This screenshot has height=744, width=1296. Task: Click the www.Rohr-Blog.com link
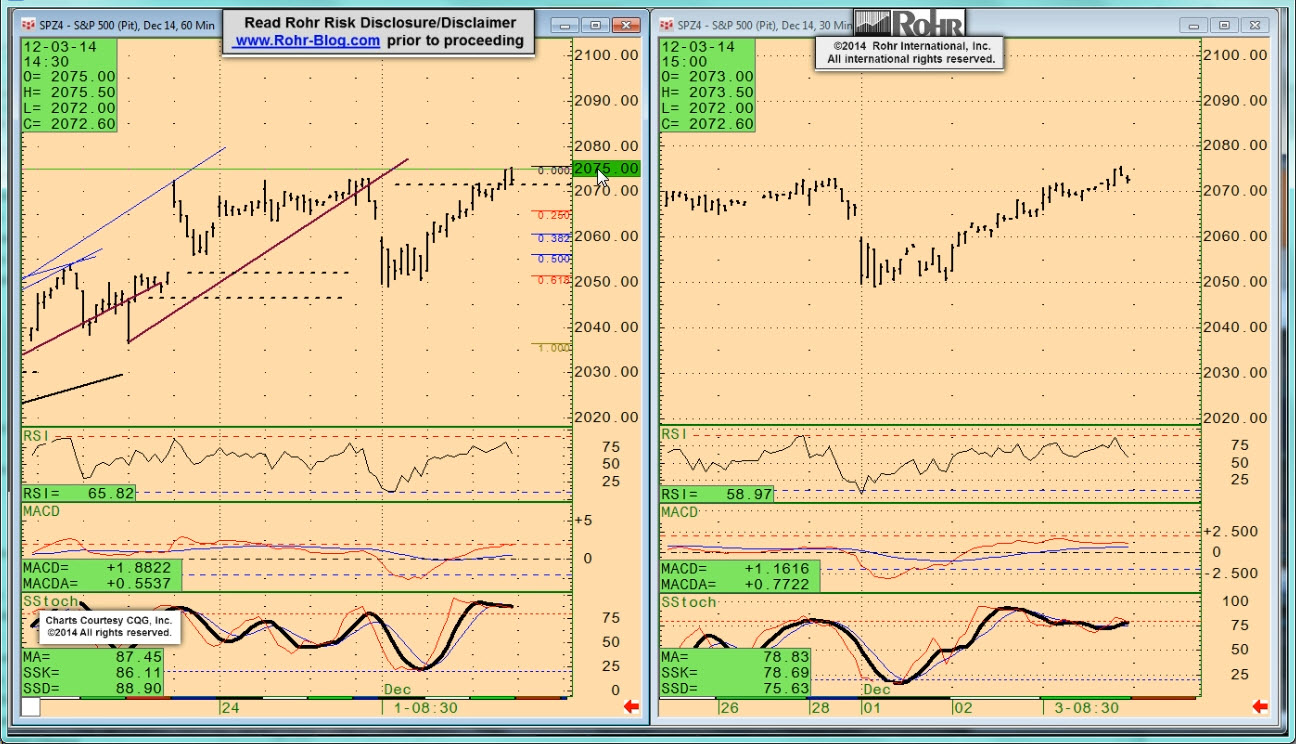pyautogui.click(x=307, y=41)
